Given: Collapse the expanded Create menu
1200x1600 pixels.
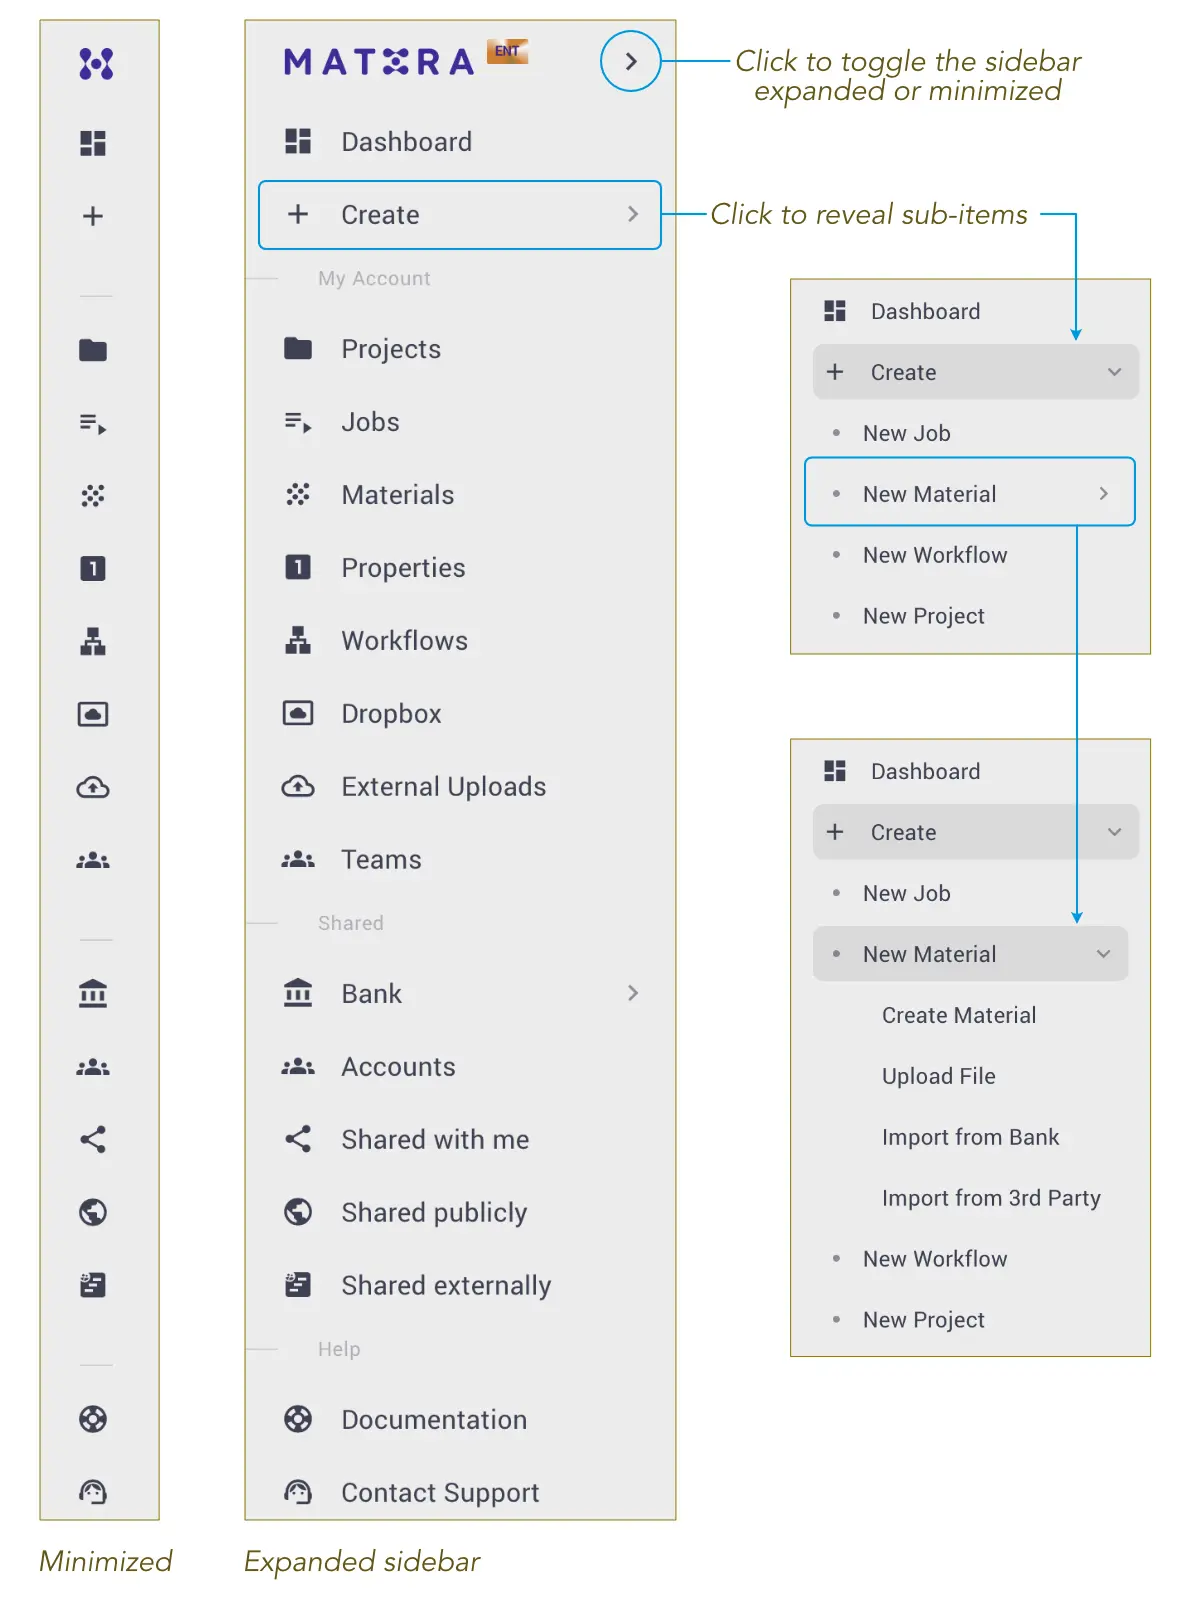Looking at the screenshot, I should pos(1114,372).
